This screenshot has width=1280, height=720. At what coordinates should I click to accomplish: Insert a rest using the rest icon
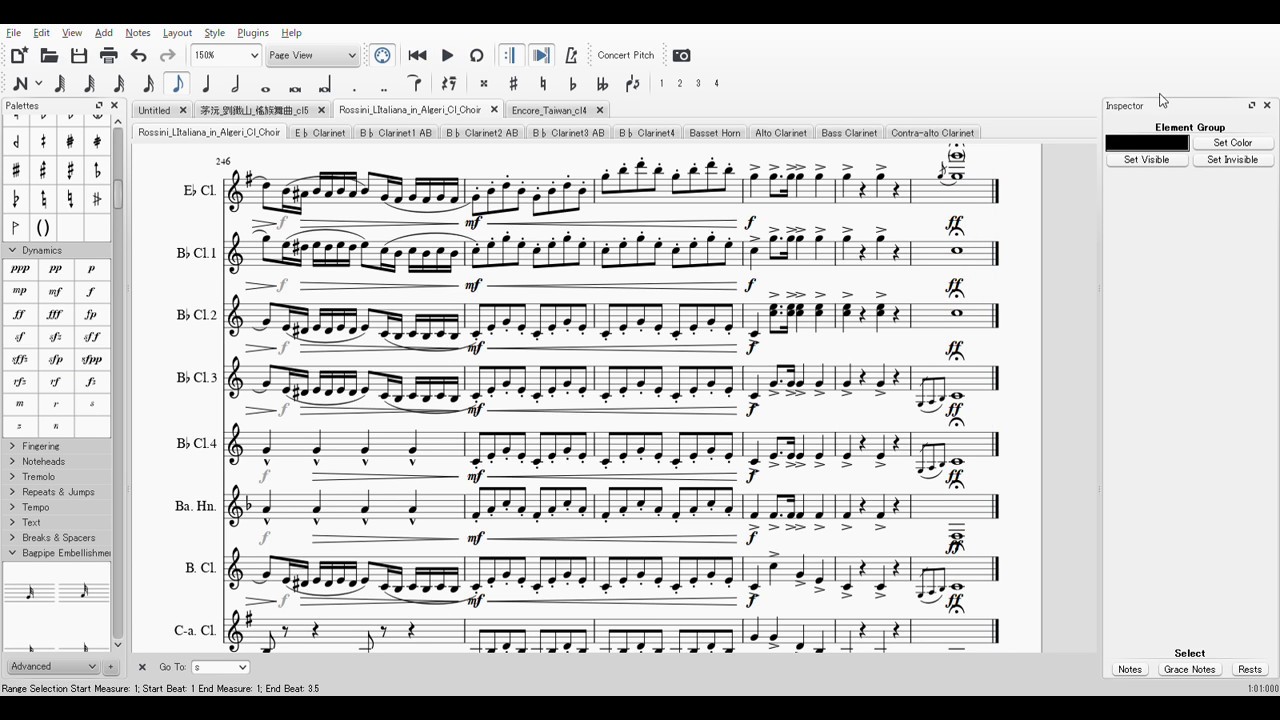tap(449, 84)
